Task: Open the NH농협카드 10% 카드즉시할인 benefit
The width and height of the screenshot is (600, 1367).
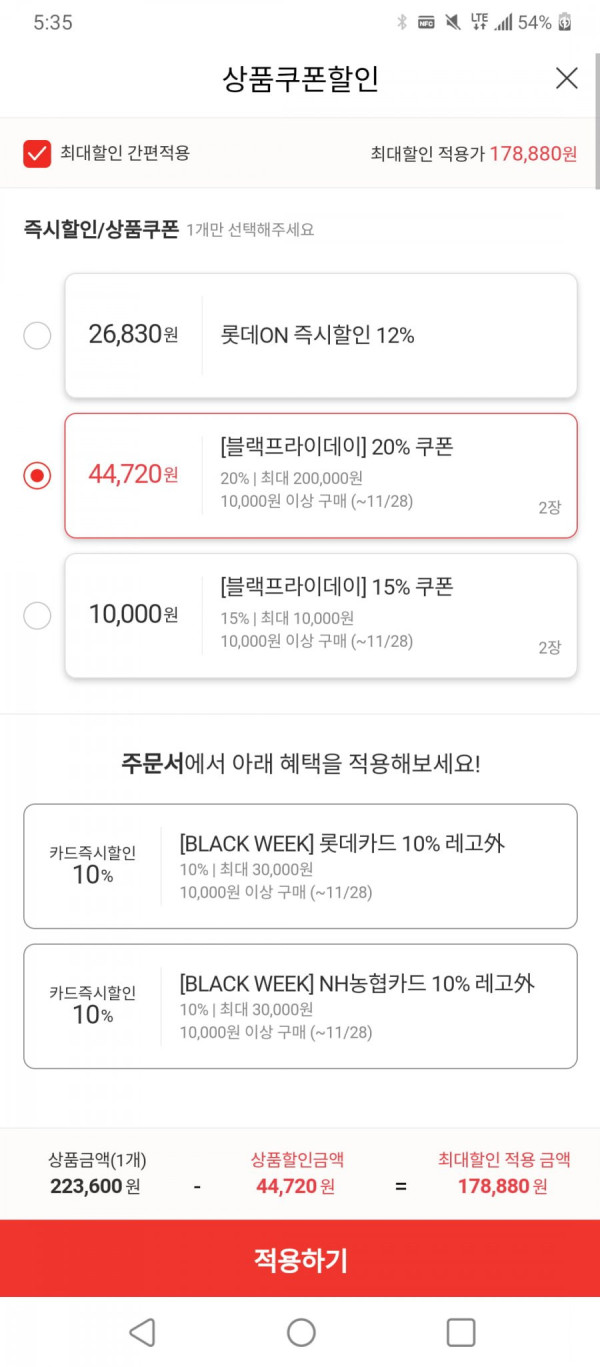Action: [300, 1006]
